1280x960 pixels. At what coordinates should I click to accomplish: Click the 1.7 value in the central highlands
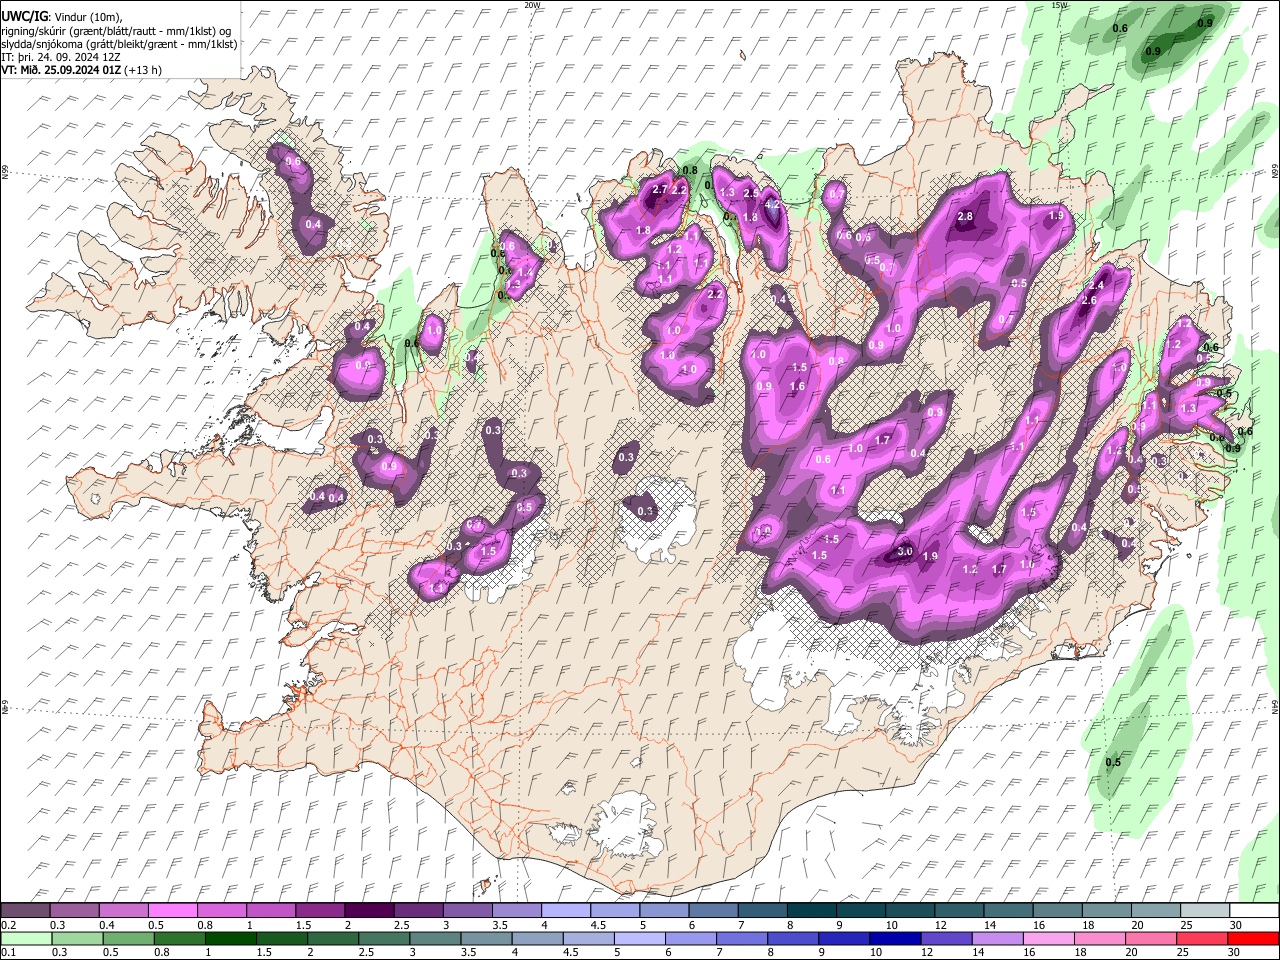(883, 440)
